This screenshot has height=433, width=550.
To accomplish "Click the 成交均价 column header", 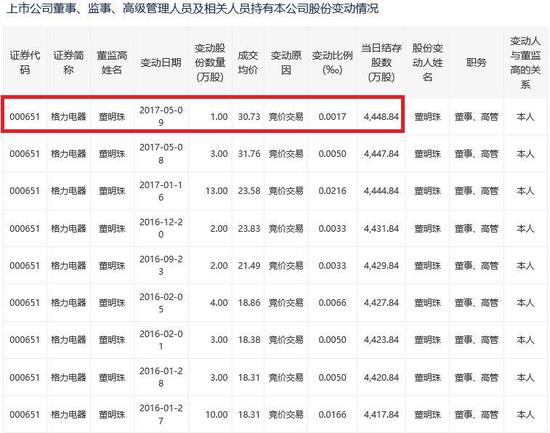I will click(248, 62).
